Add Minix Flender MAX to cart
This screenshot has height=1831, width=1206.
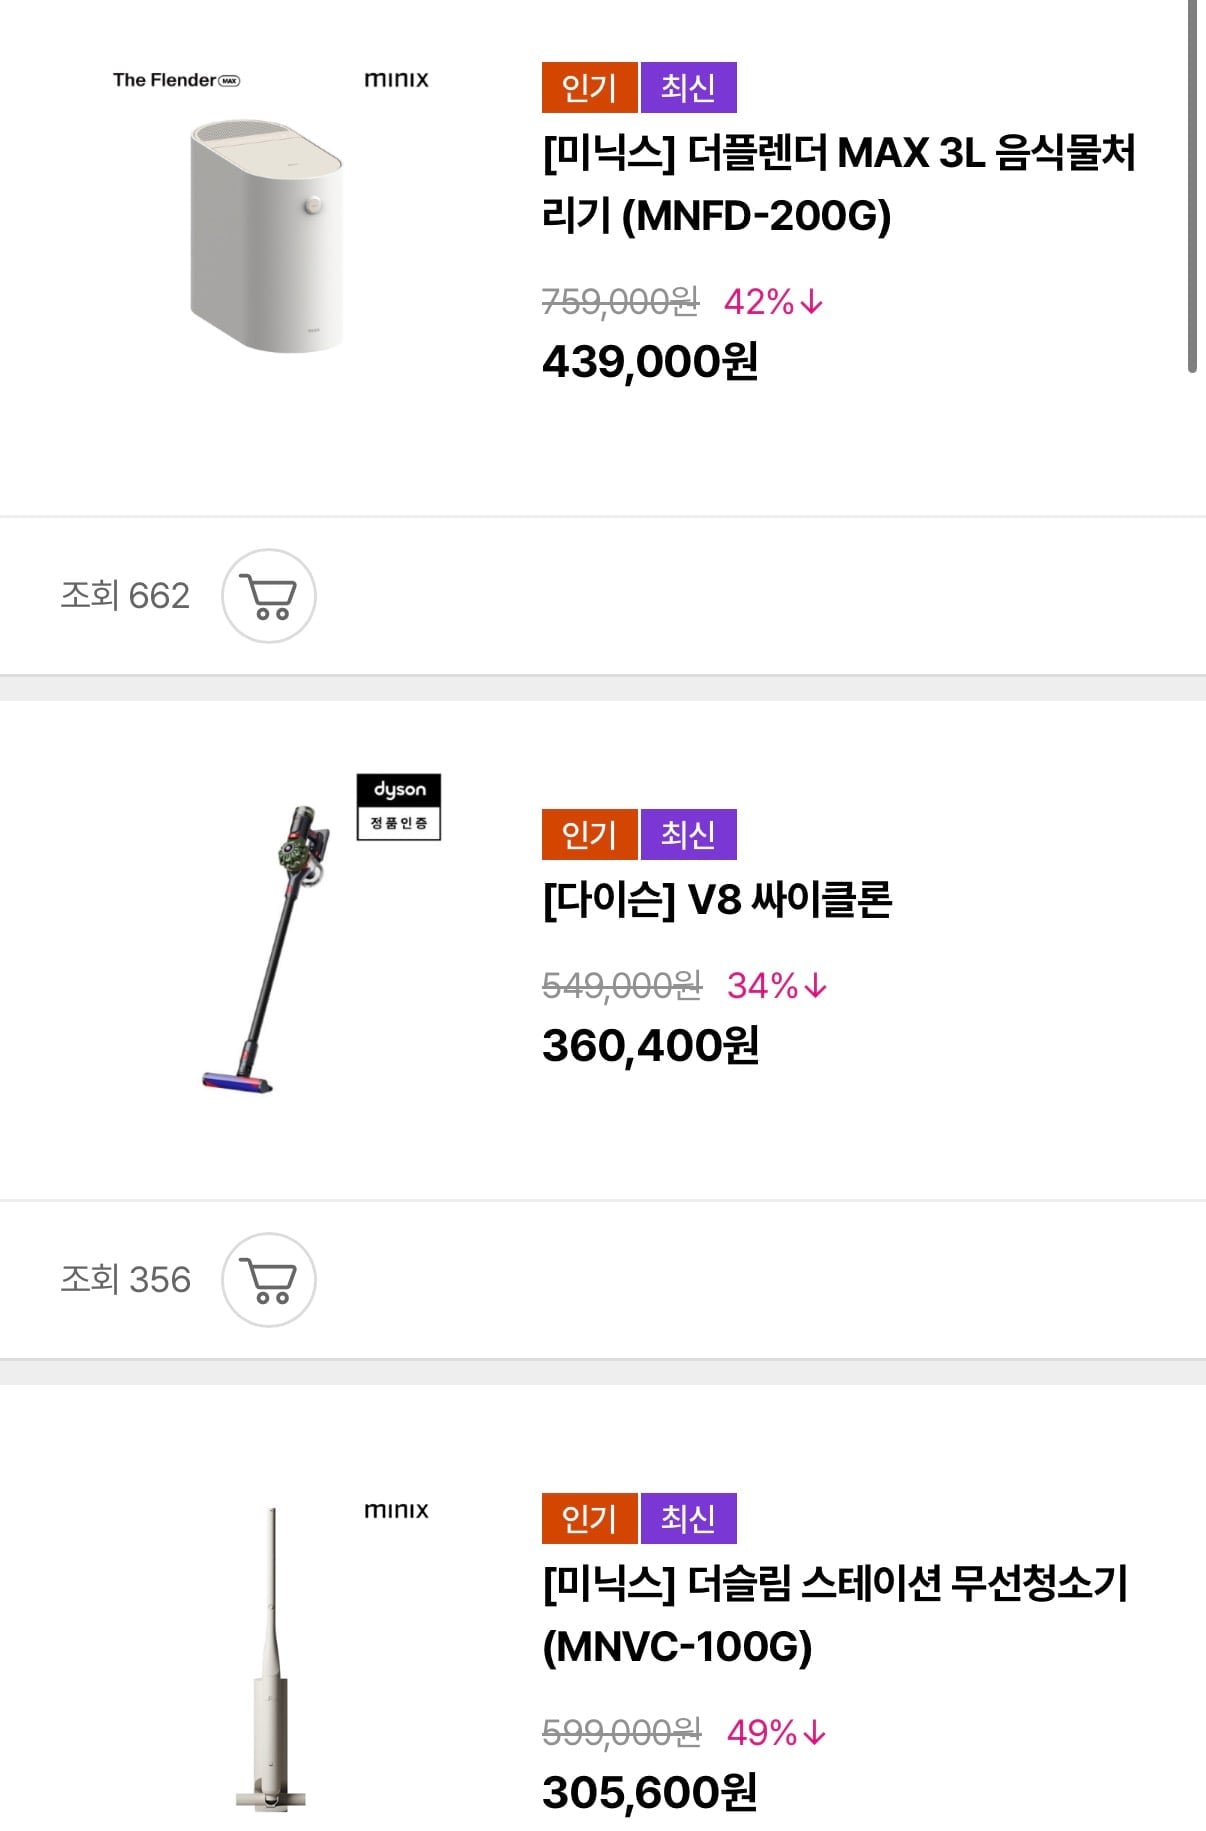click(x=269, y=596)
